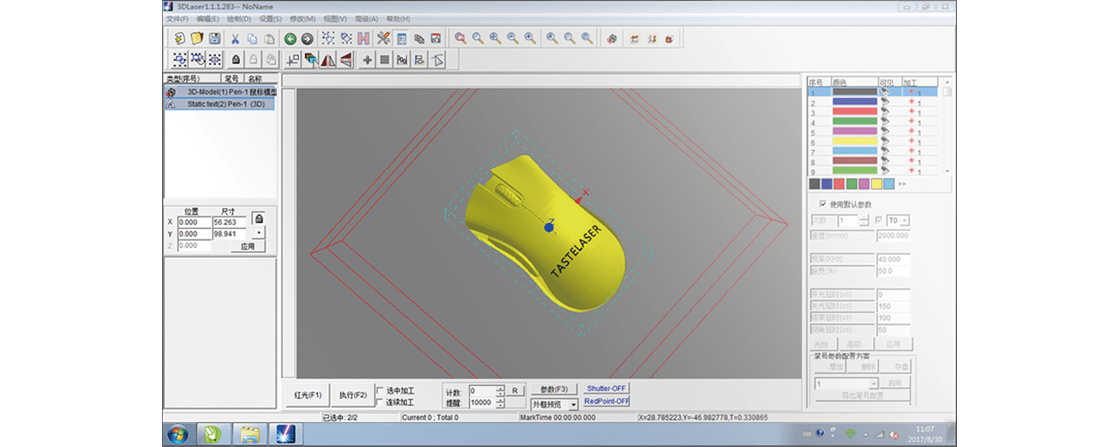
Task: Open the 外框预览 dropdown
Action: (x=573, y=404)
